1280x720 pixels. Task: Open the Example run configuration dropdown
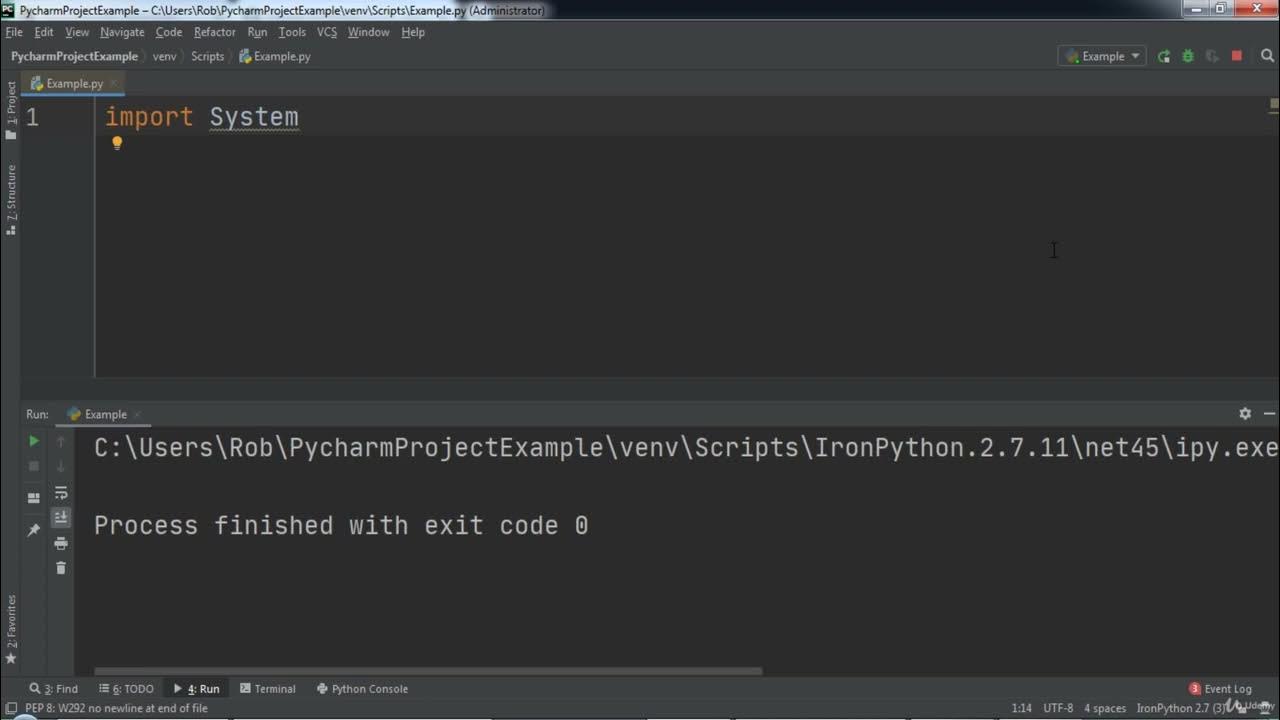pyautogui.click(x=1103, y=57)
